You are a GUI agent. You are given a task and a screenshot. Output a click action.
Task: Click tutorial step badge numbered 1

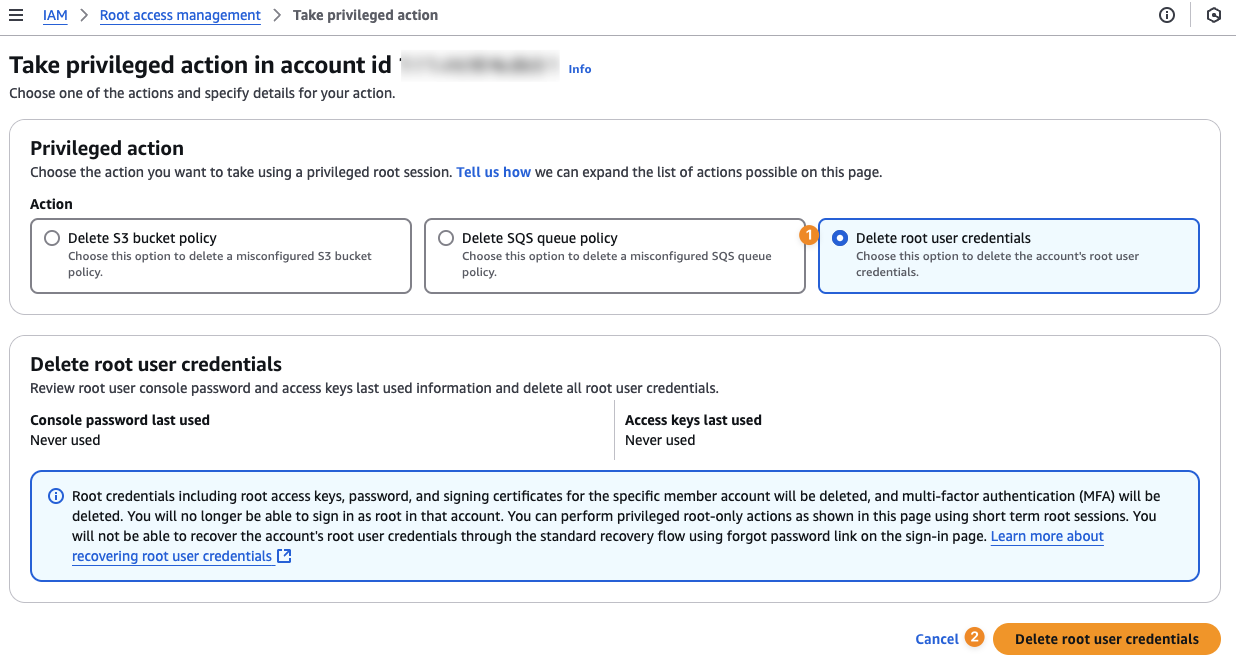(x=807, y=235)
